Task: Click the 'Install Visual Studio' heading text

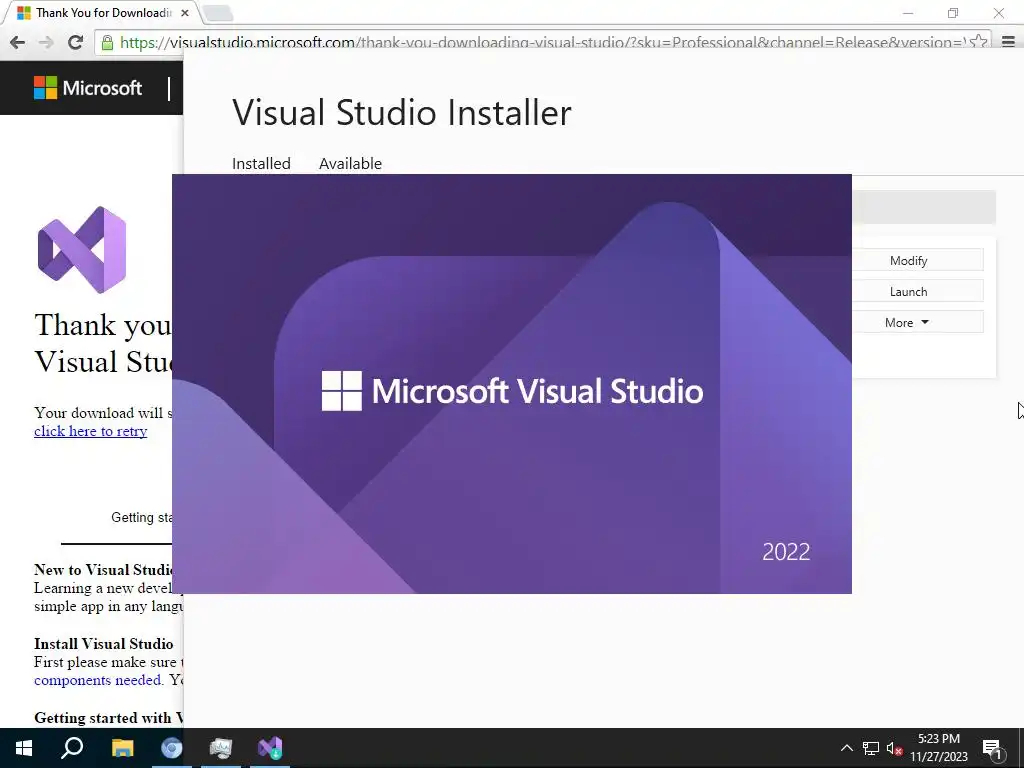Action: tap(104, 643)
